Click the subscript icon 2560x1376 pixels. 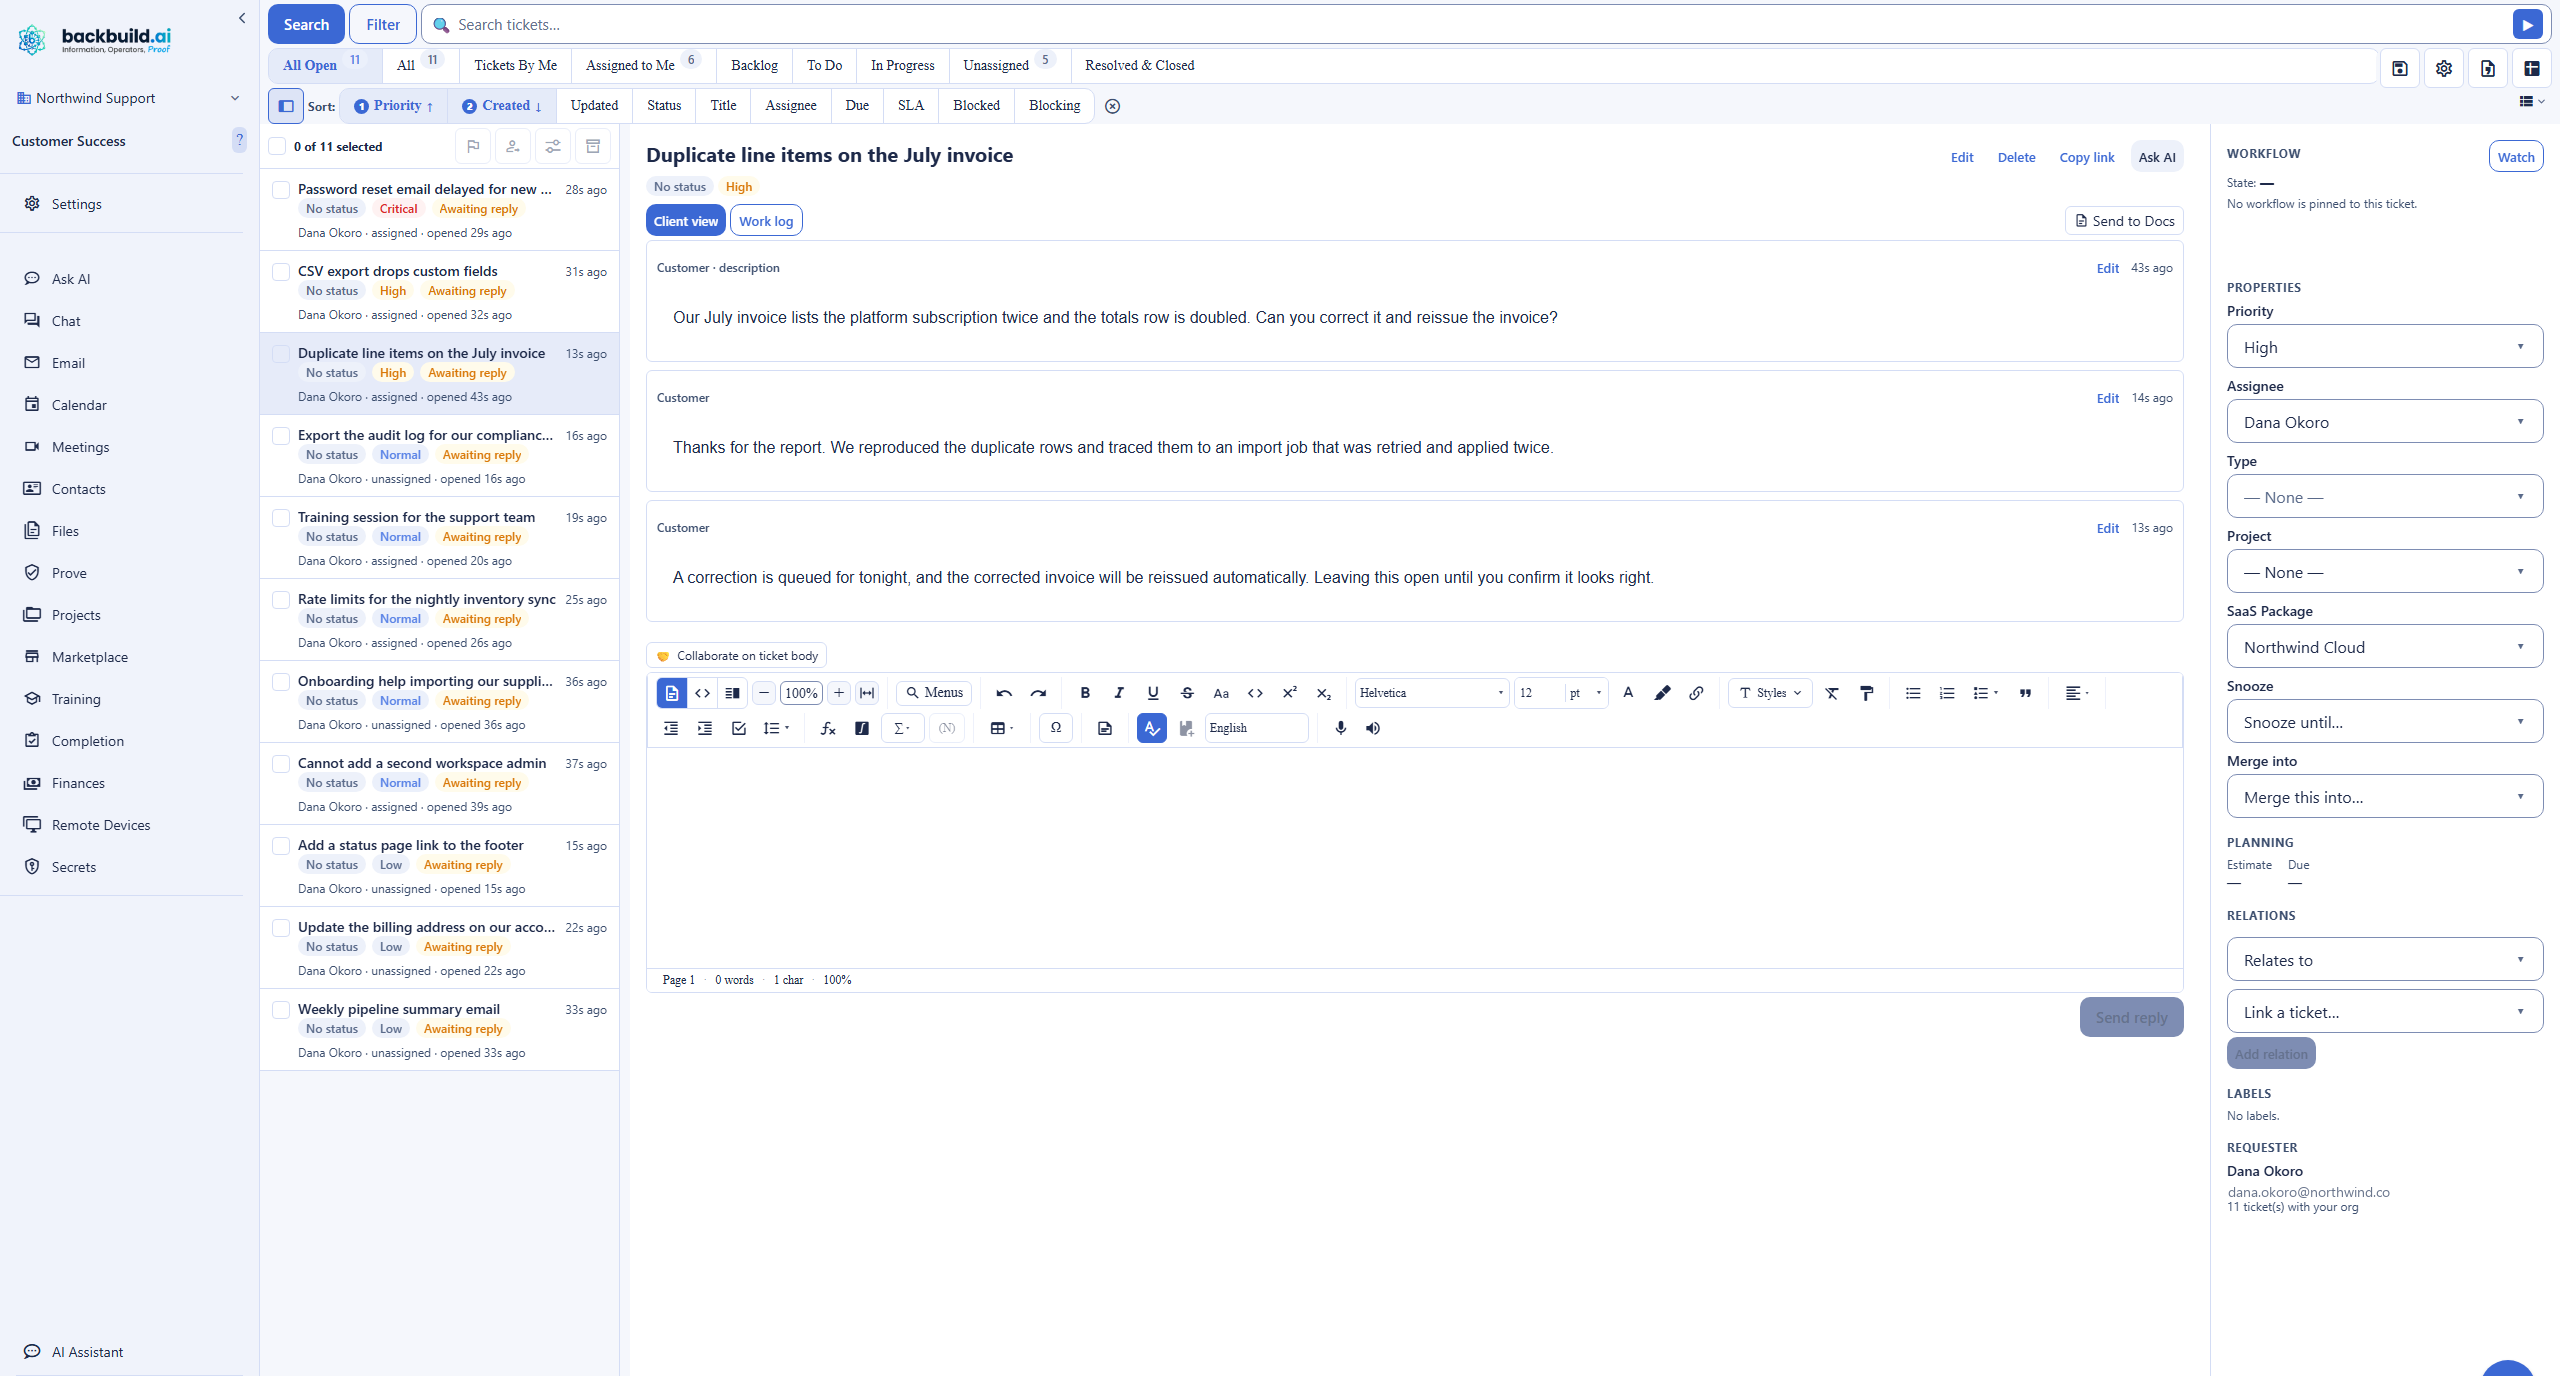coord(1324,693)
